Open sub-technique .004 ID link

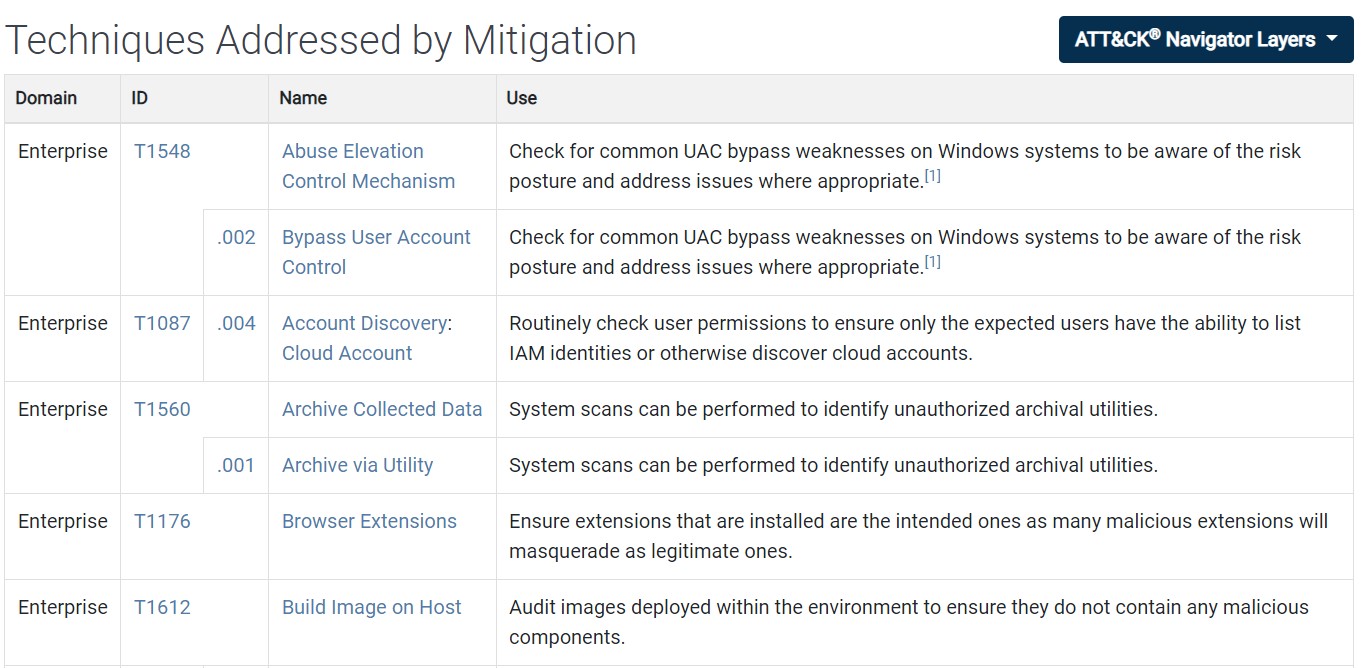pos(236,323)
